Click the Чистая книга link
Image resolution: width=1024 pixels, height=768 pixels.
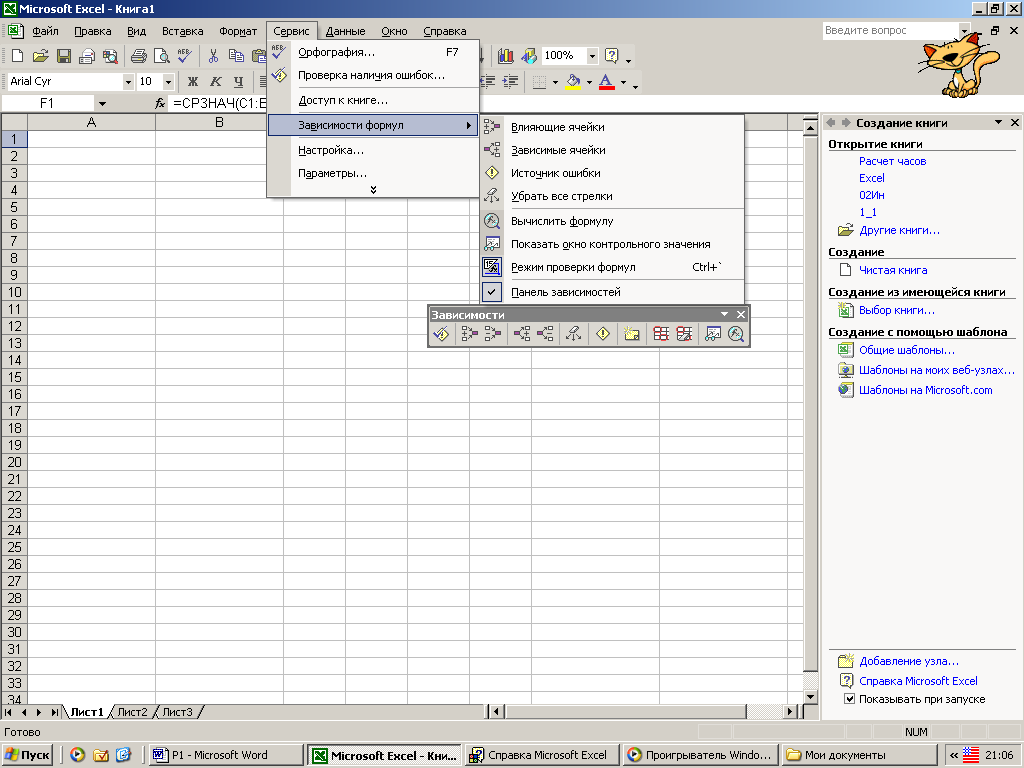point(893,270)
